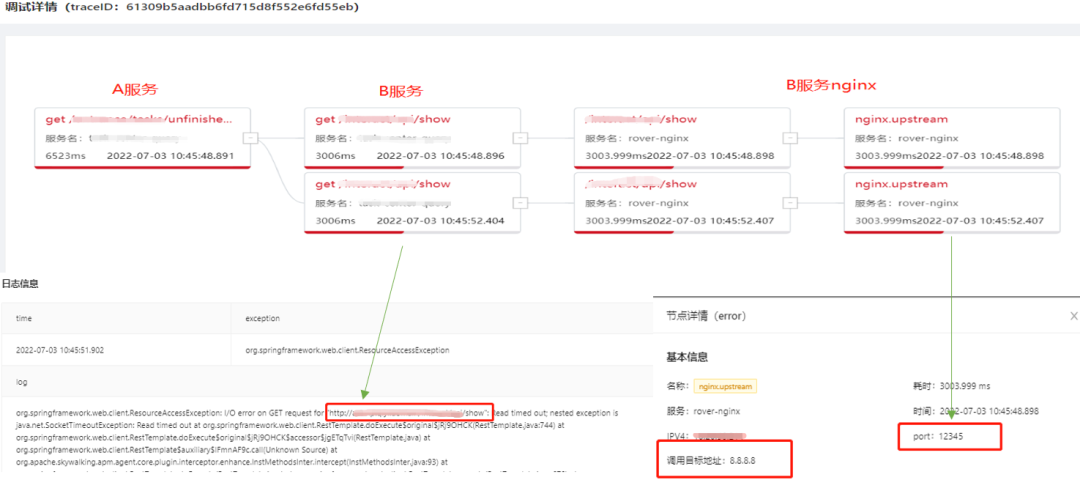
Task: Click timestamp 2022-07-03 10:45:48.896
Action: [440, 156]
